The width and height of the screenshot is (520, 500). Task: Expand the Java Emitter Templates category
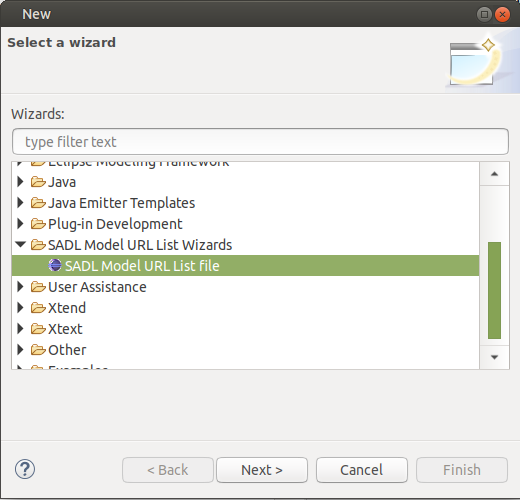(x=20, y=203)
